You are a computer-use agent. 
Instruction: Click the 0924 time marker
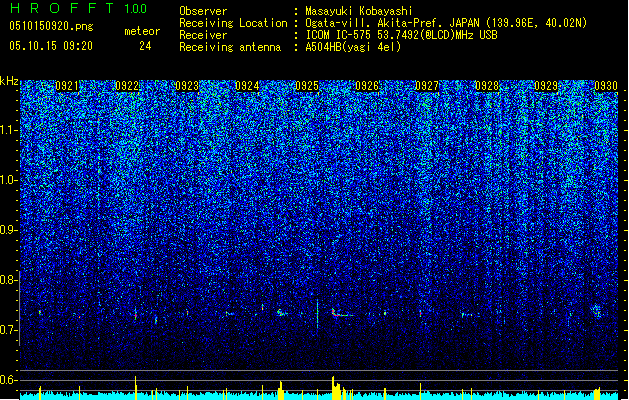click(x=247, y=86)
